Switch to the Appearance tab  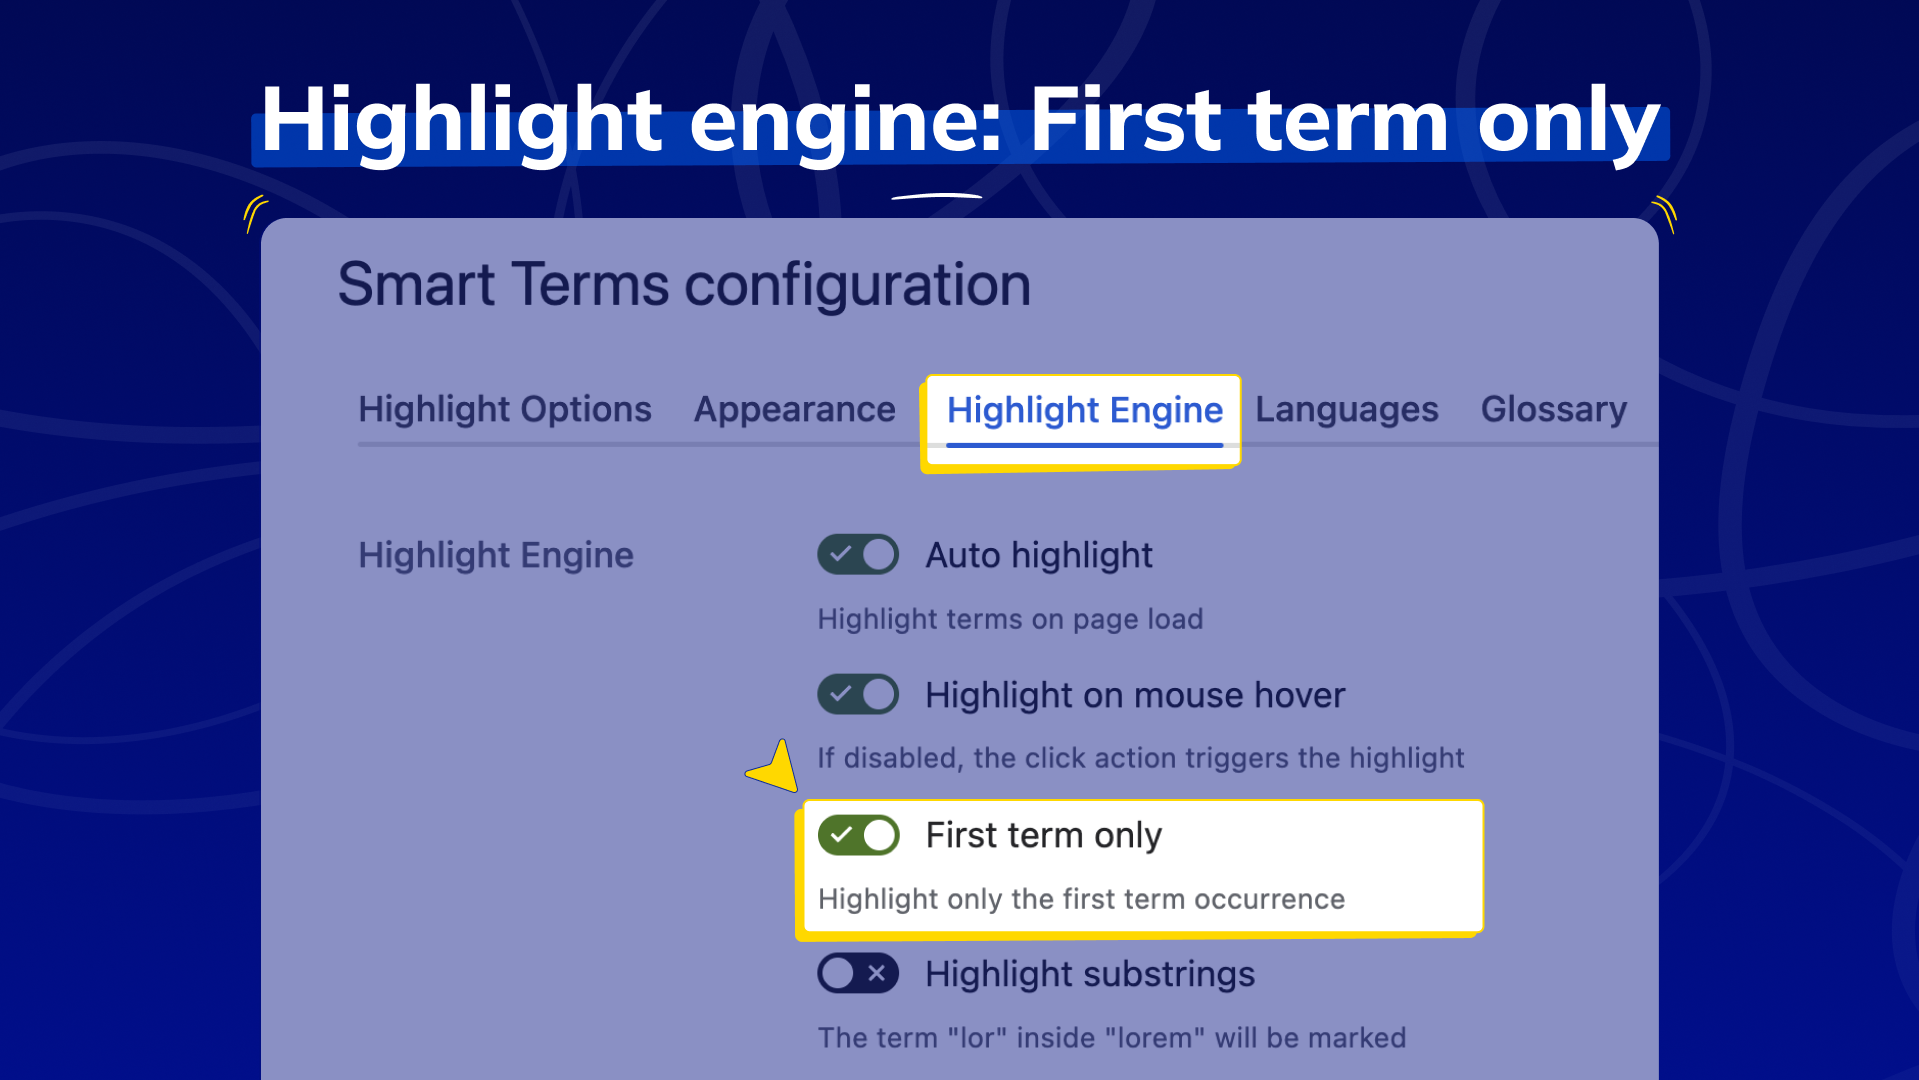click(794, 410)
